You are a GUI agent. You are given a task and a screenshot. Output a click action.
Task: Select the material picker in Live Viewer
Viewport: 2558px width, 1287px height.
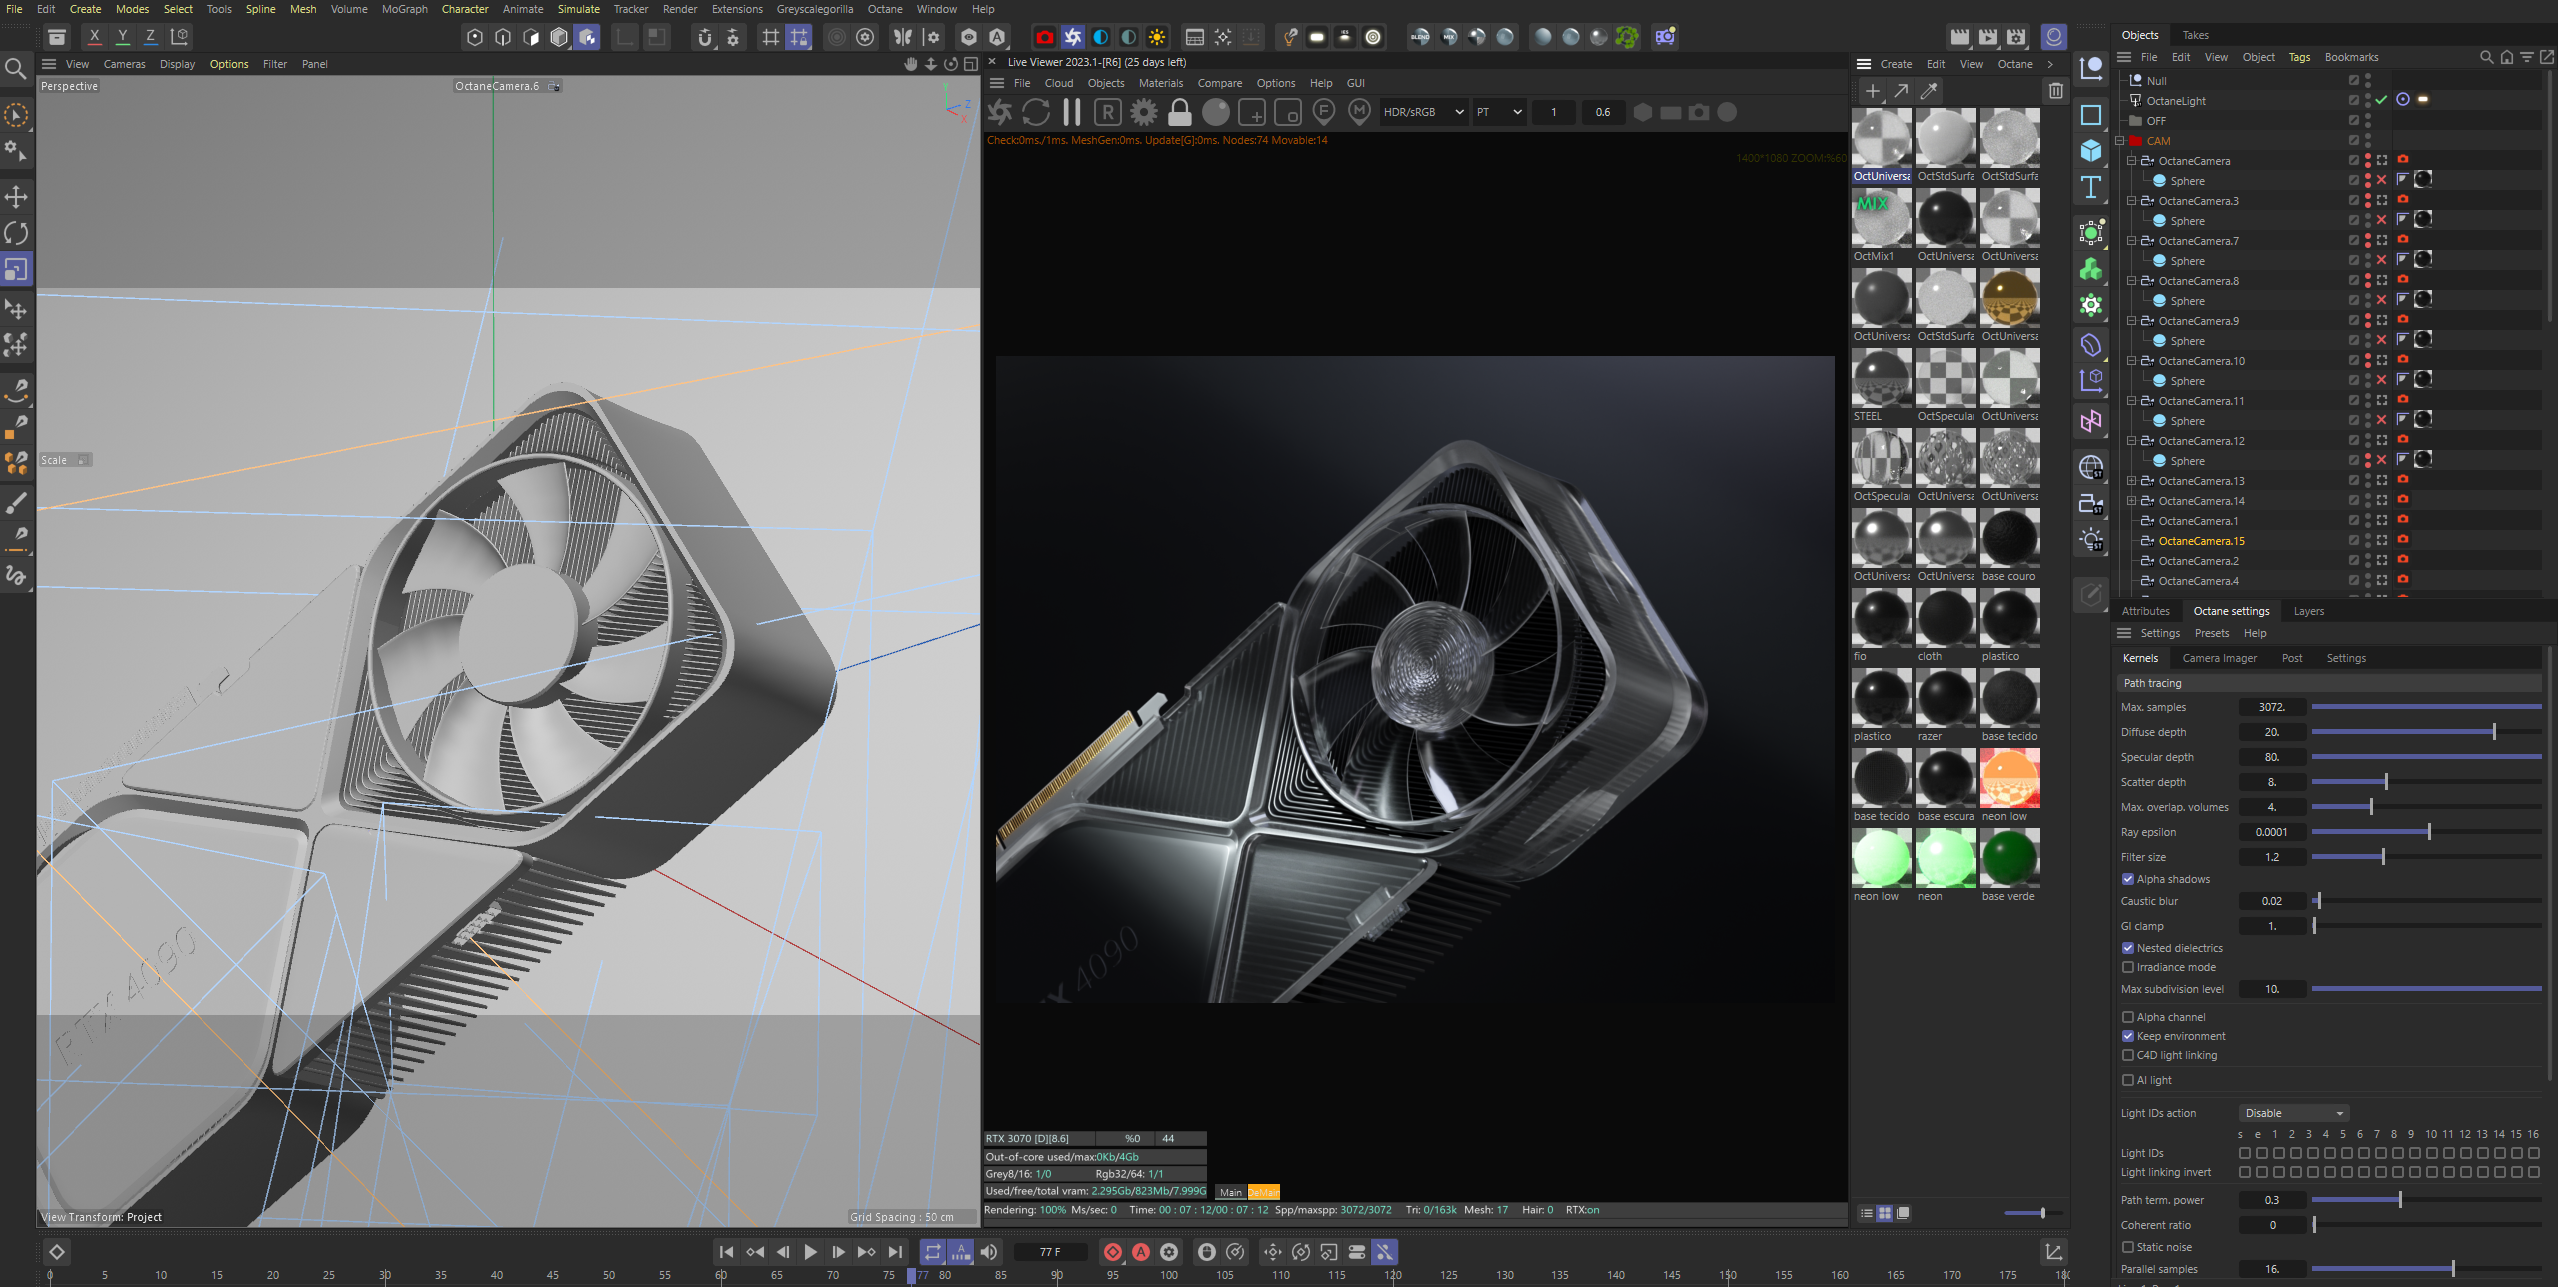[1358, 112]
